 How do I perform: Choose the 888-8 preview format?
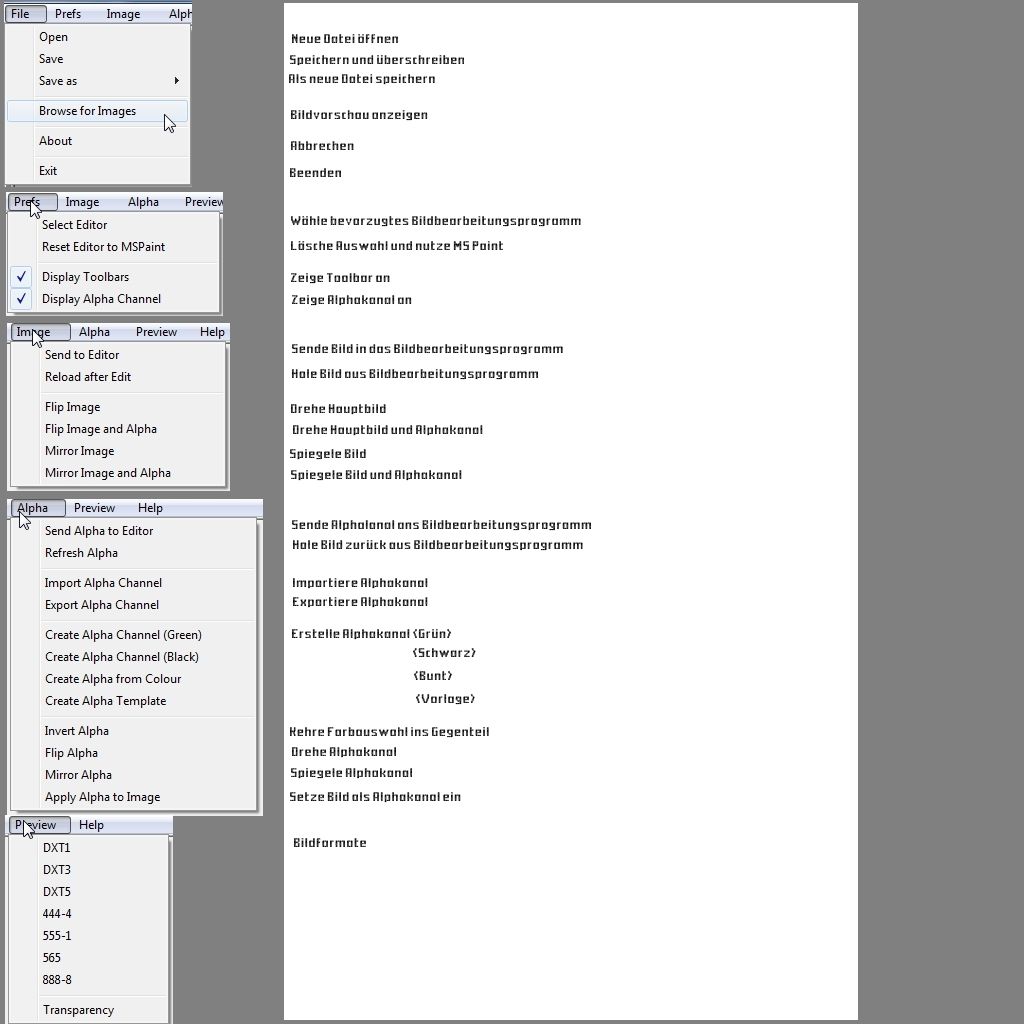pos(57,980)
